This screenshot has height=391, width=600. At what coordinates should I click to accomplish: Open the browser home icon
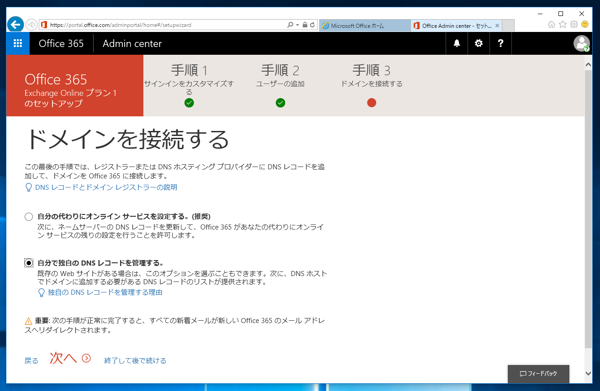(x=551, y=25)
